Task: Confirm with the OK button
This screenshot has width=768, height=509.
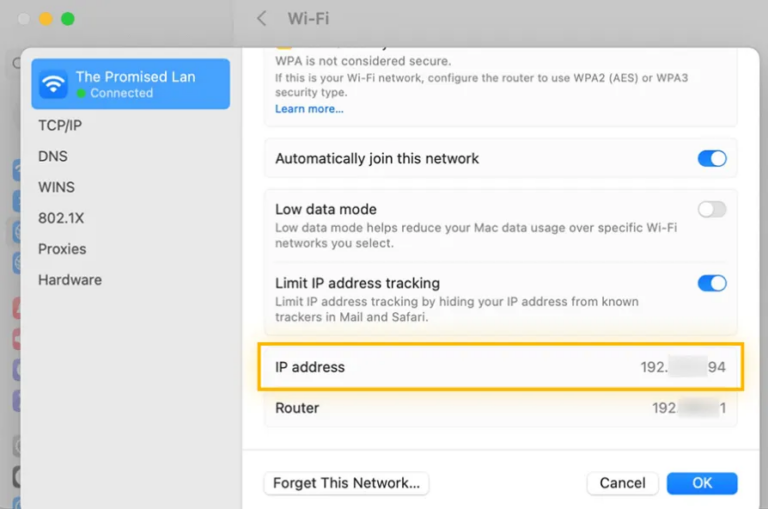Action: coord(702,483)
